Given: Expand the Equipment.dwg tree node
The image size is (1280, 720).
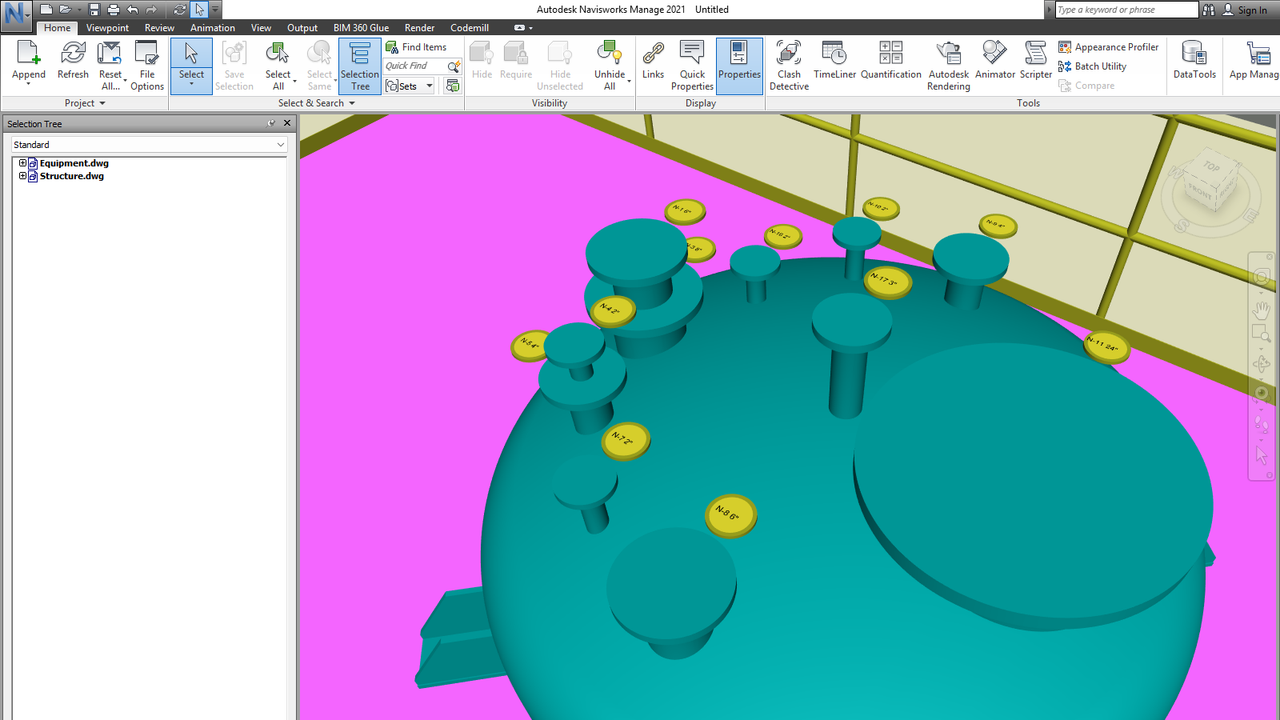Looking at the screenshot, I should coord(22,163).
